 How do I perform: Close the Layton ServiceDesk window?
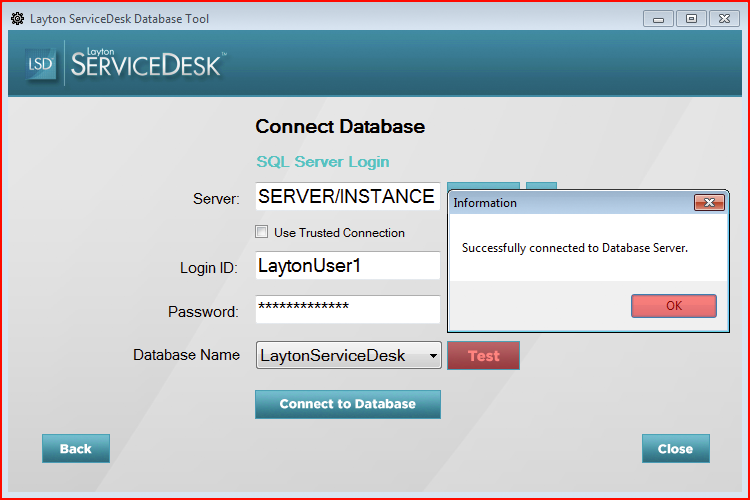(x=725, y=19)
